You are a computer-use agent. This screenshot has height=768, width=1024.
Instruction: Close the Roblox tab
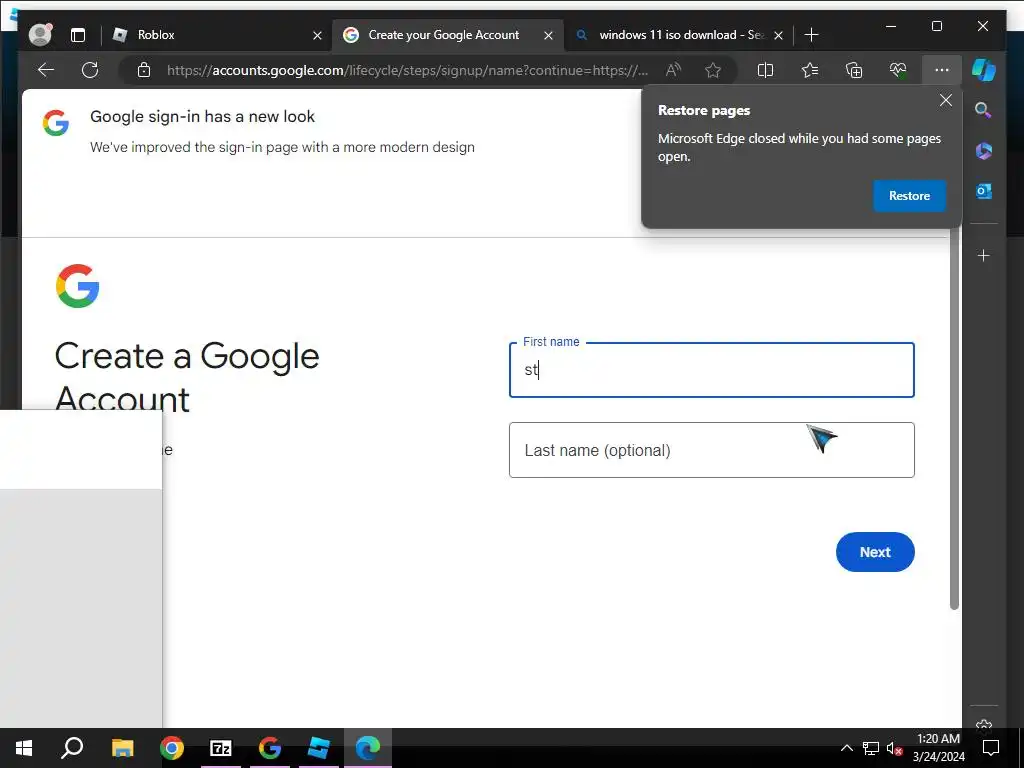(x=317, y=35)
